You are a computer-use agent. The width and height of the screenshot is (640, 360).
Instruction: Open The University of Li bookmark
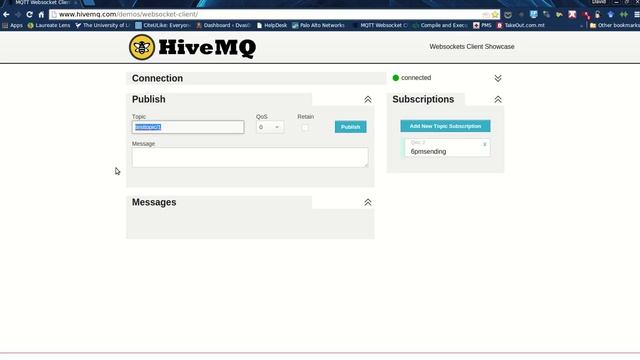[102, 25]
